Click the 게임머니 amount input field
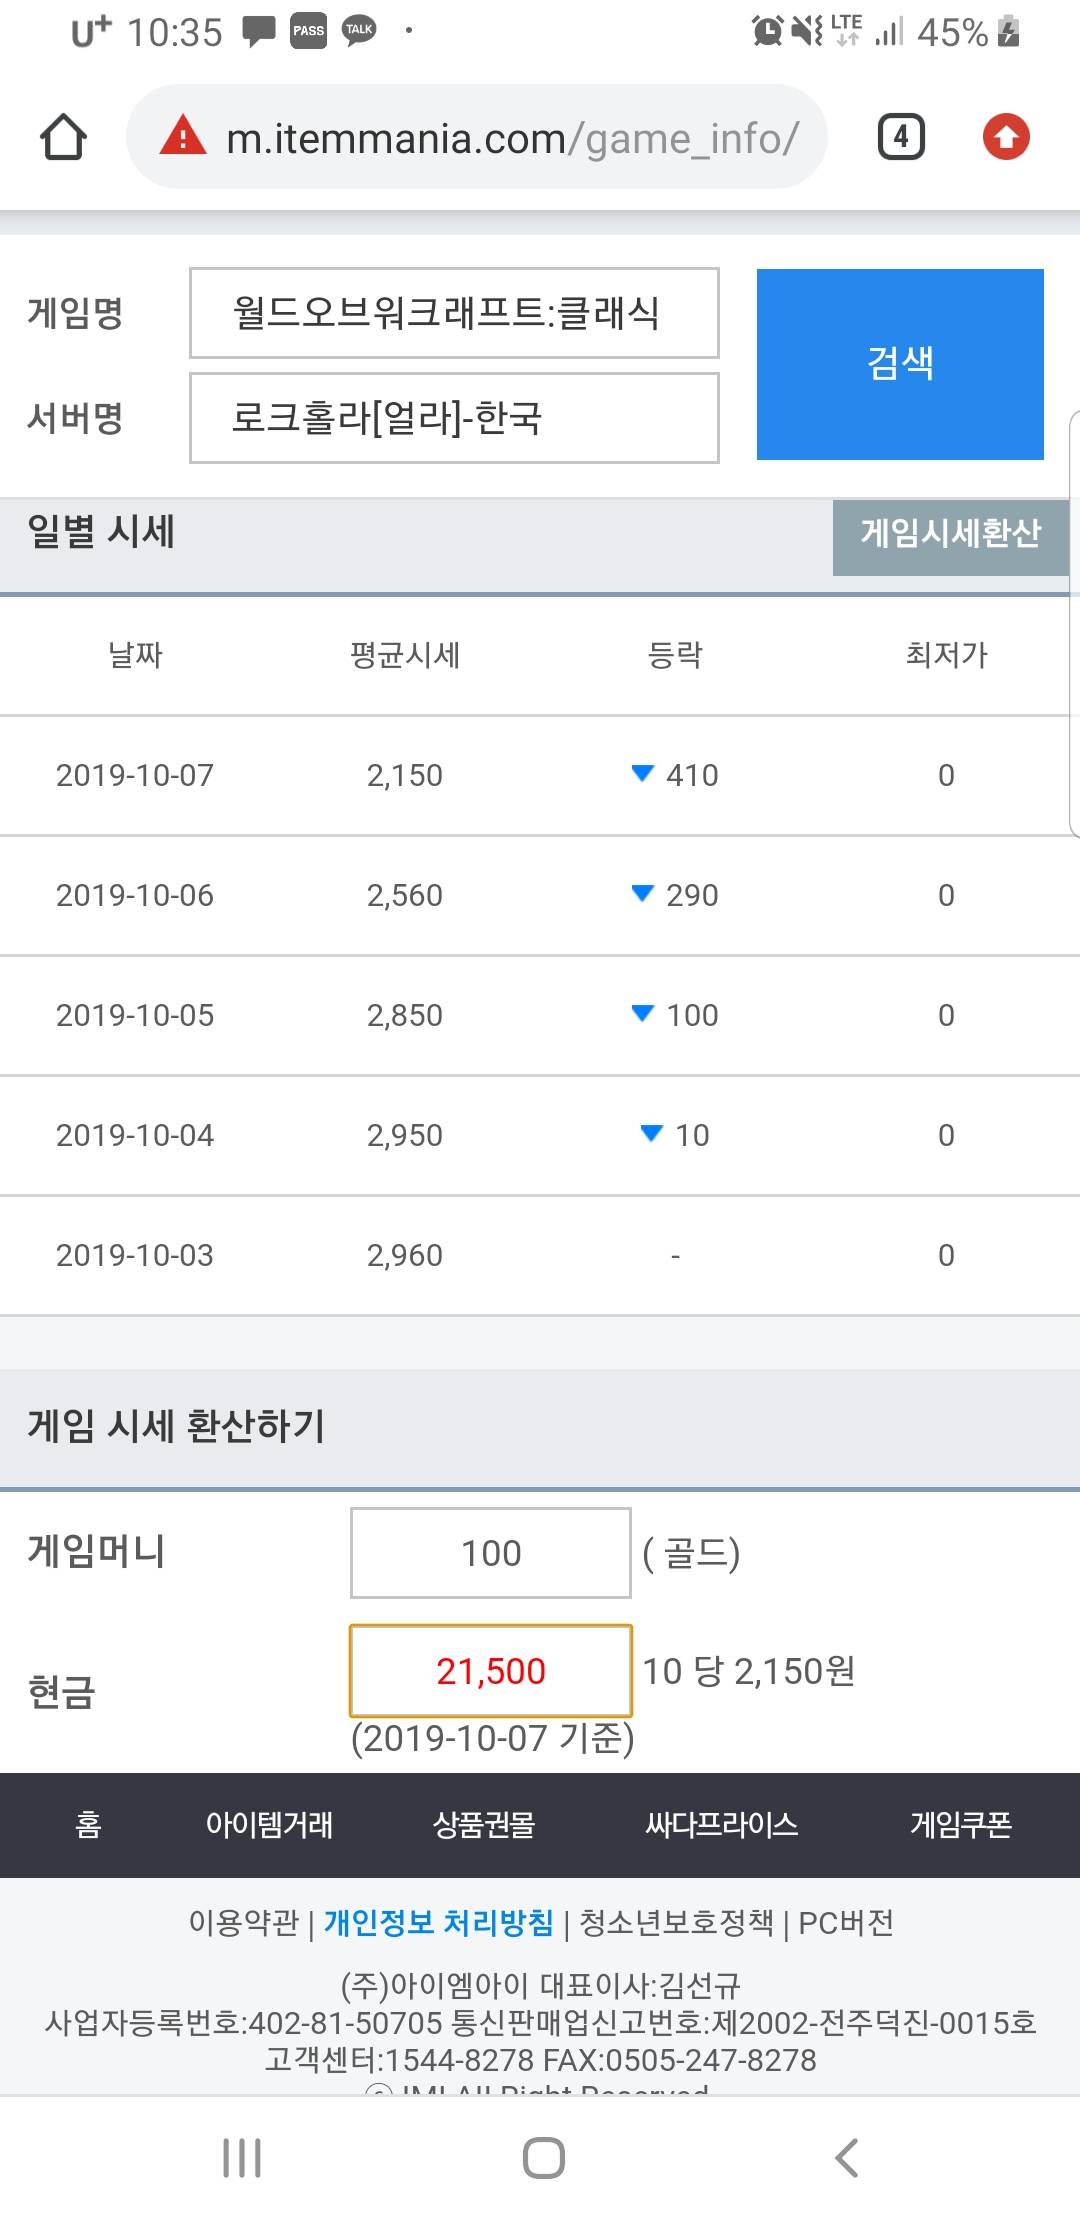The height and width of the screenshot is (2220, 1080). coord(490,1553)
